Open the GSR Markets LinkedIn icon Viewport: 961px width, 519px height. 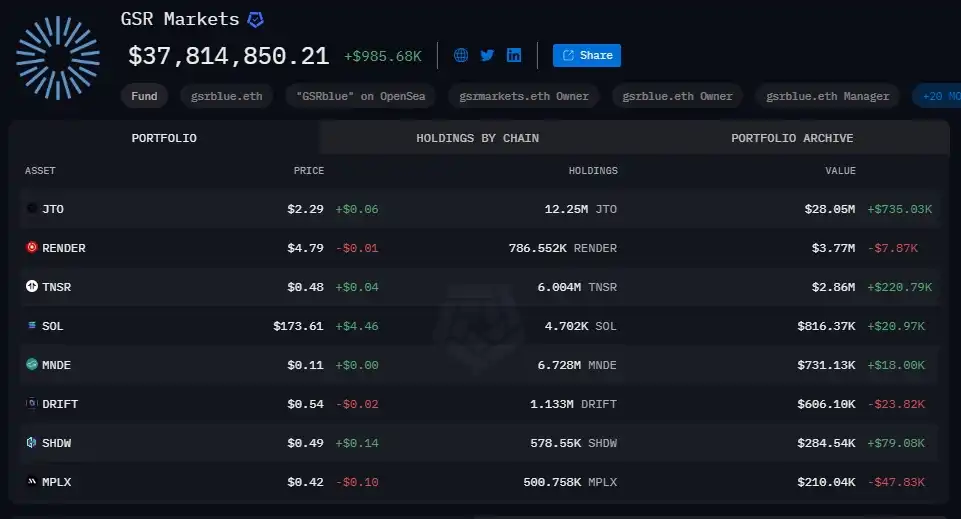pos(514,55)
